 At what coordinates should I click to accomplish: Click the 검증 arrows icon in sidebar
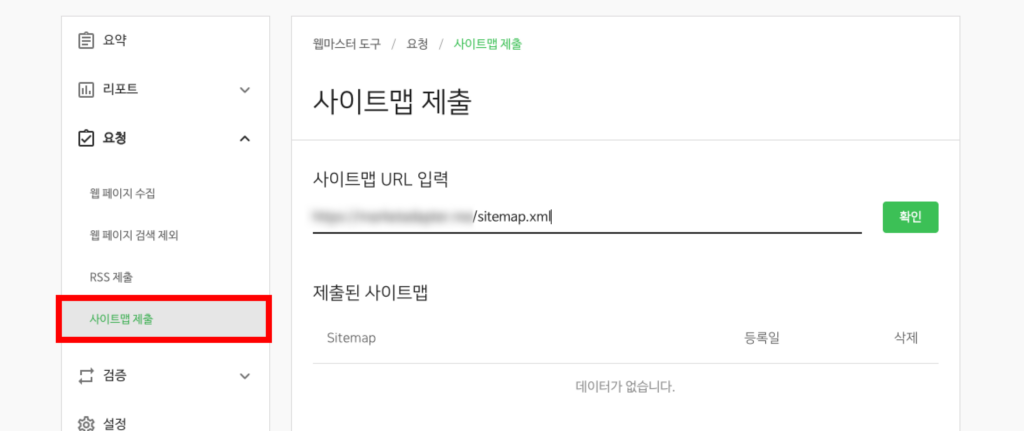(86, 376)
